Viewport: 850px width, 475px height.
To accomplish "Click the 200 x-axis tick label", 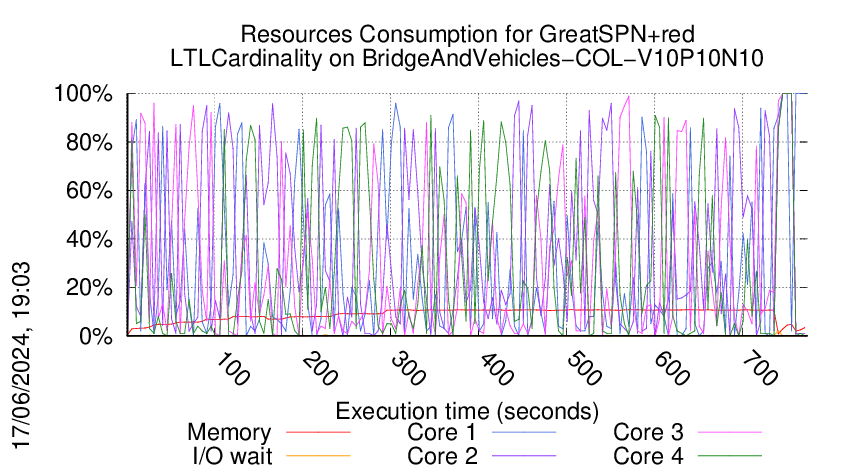I will [x=321, y=369].
